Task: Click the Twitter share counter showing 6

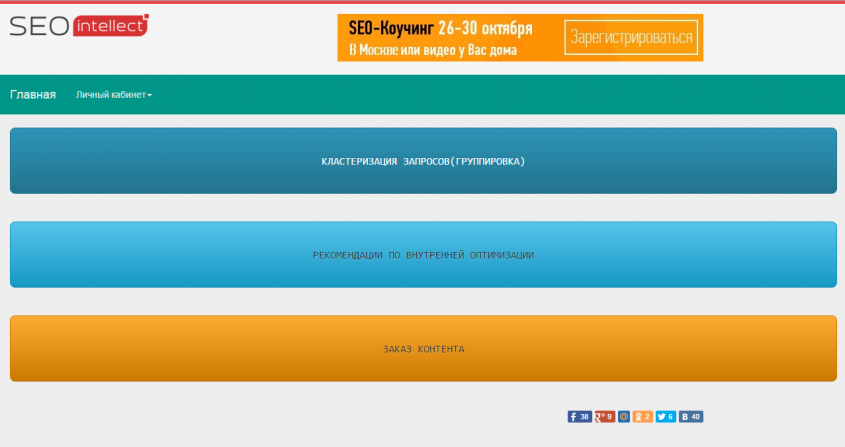Action: tap(671, 416)
